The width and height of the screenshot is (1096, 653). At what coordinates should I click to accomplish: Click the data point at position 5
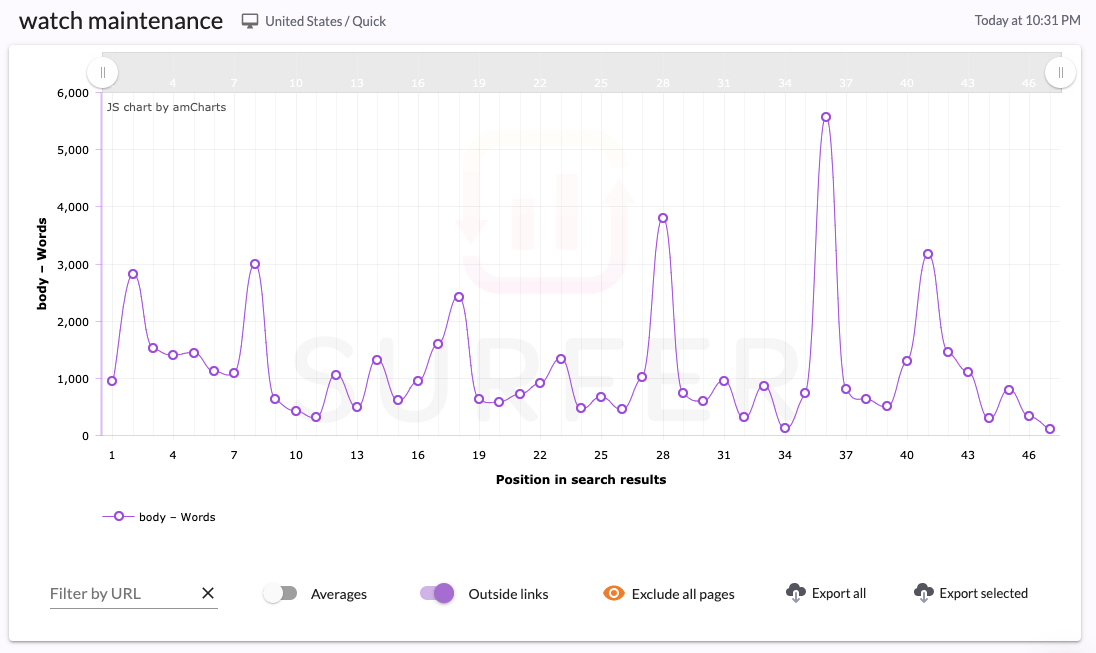tap(194, 353)
